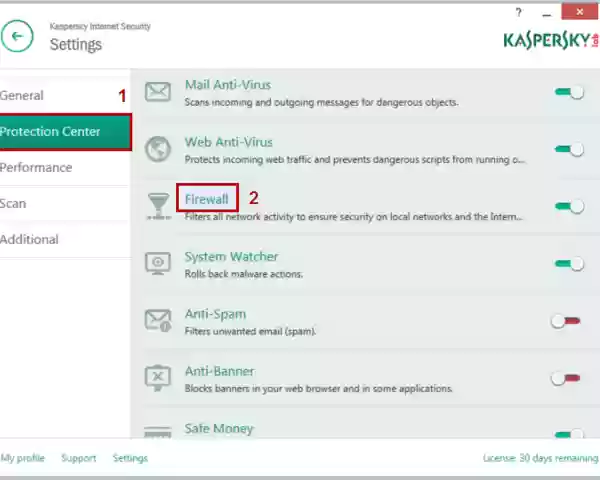The image size is (600, 480).
Task: Click the 'Settings' page title
Action: coord(76,44)
